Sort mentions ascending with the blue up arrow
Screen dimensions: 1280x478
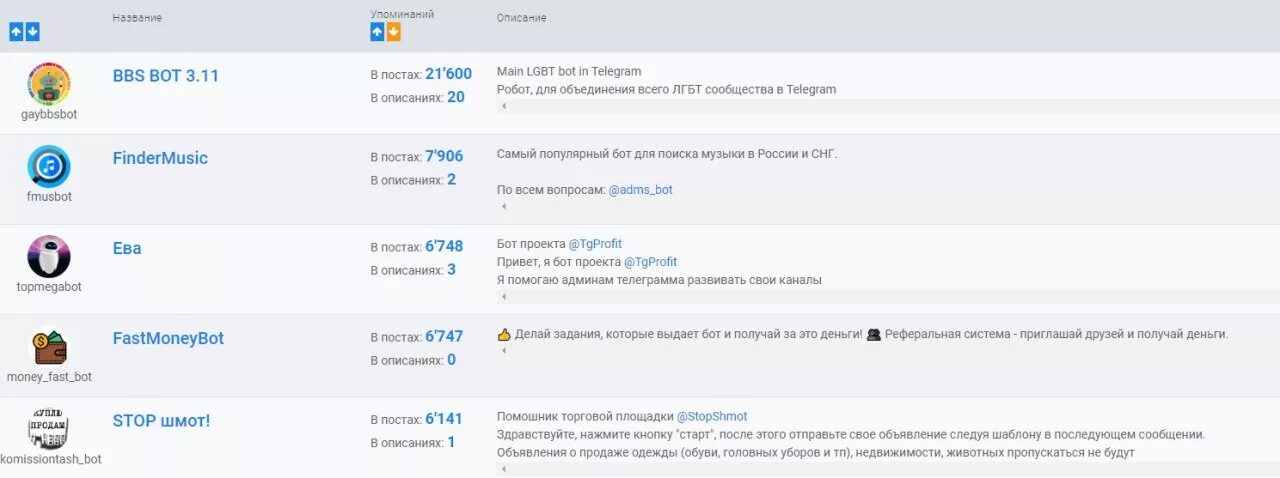(377, 32)
